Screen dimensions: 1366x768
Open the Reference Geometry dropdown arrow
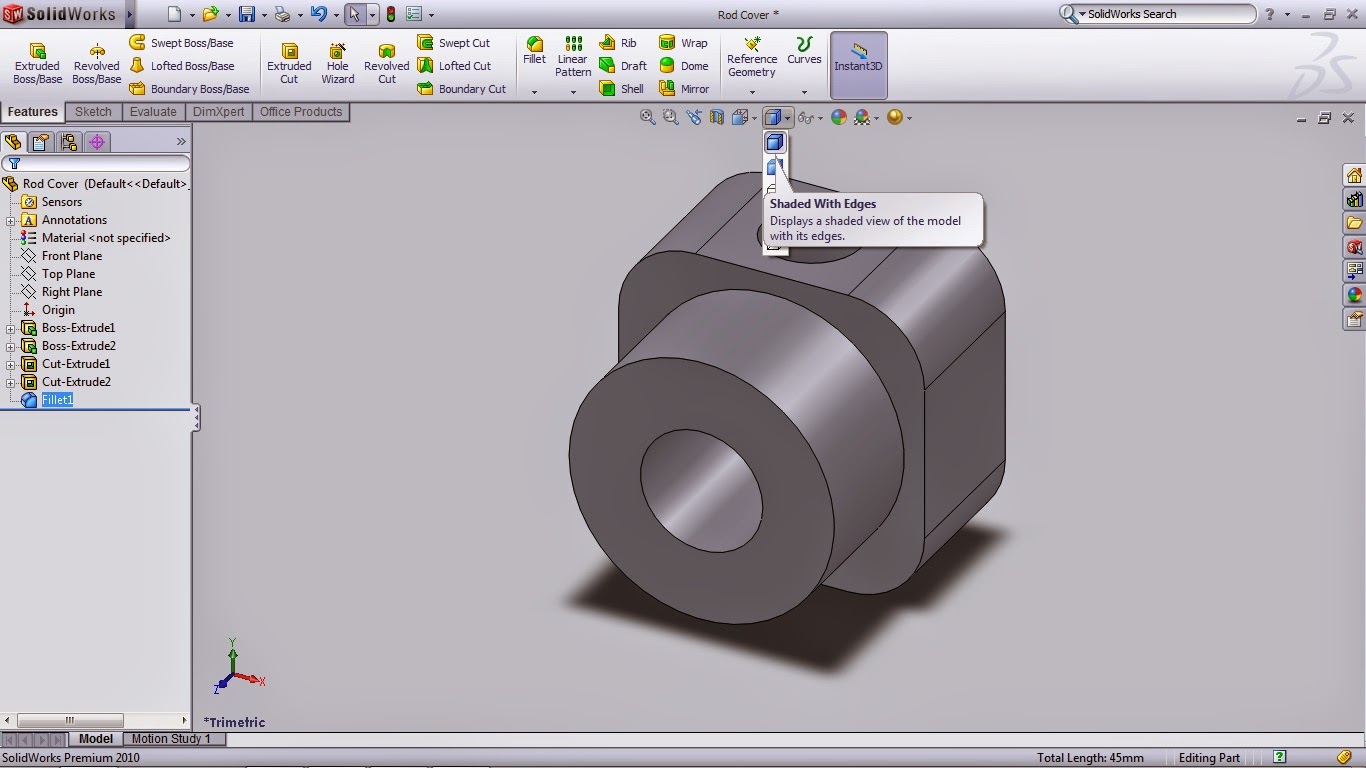tap(752, 92)
